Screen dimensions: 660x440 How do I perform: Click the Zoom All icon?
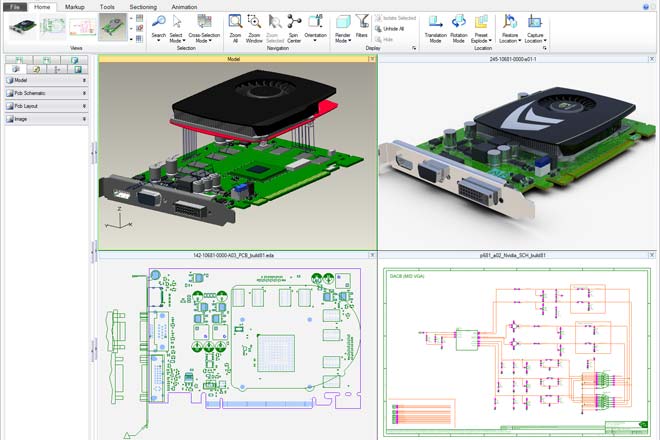(x=235, y=21)
